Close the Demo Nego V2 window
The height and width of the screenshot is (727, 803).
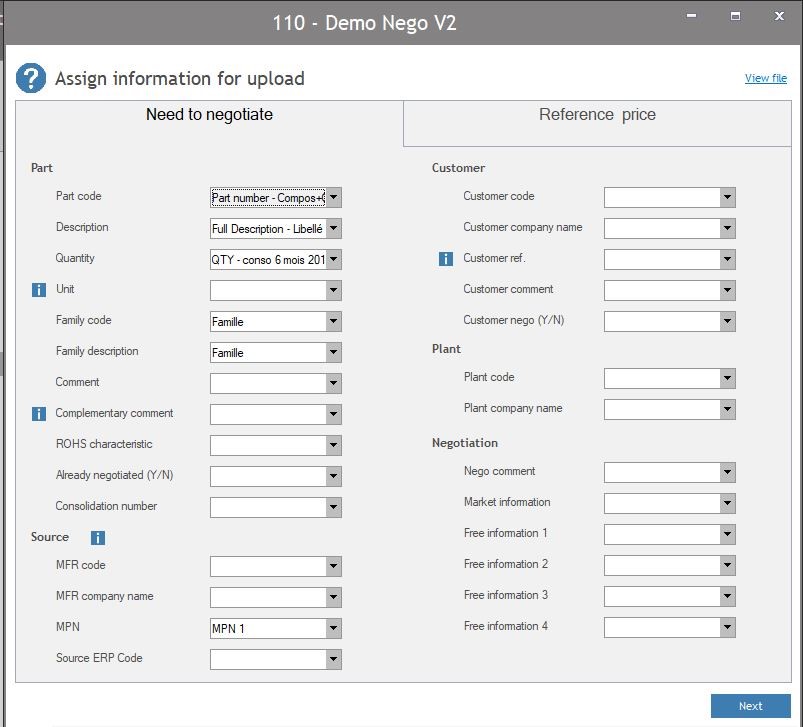point(780,16)
